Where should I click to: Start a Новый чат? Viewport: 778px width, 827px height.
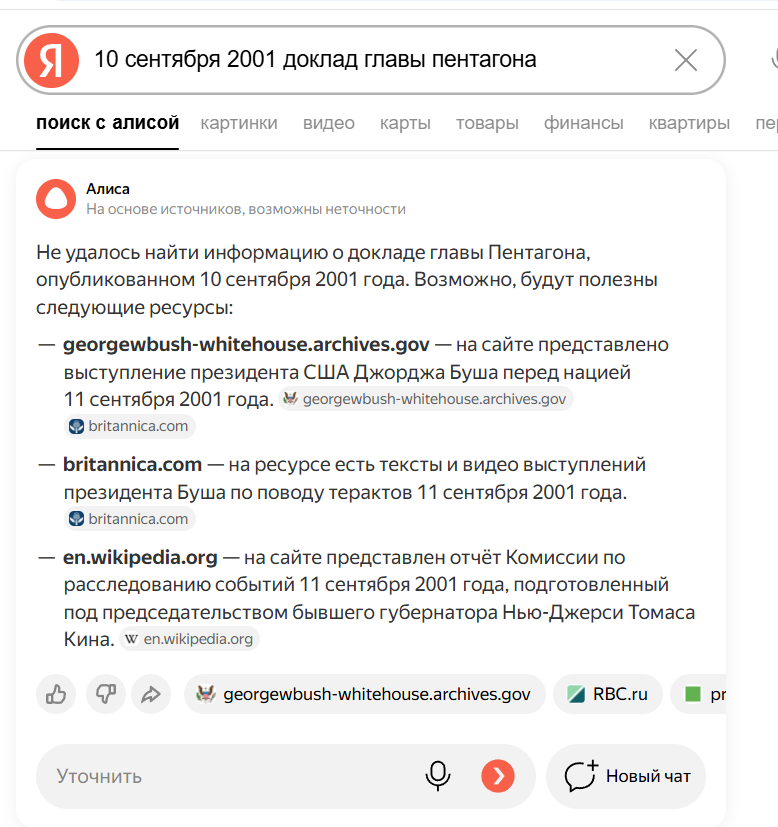(627, 776)
